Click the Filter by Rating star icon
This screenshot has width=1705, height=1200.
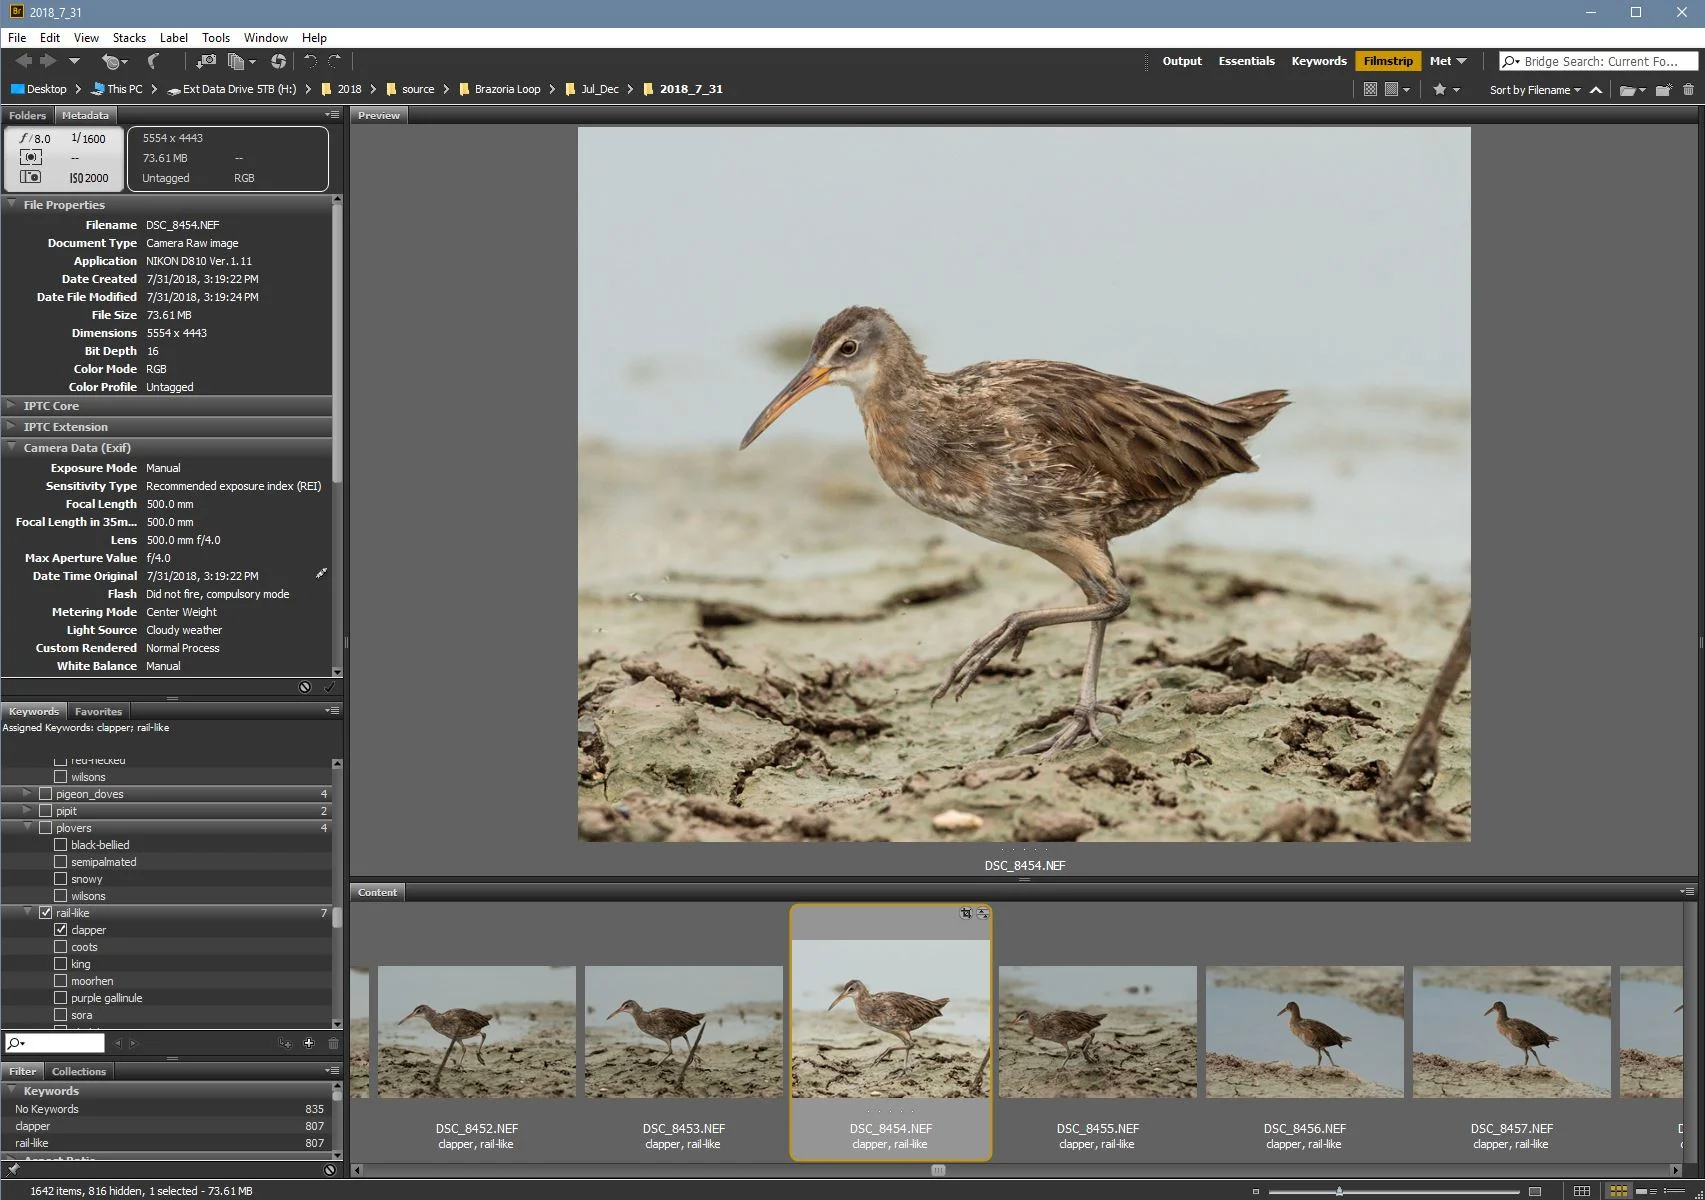(x=1439, y=90)
